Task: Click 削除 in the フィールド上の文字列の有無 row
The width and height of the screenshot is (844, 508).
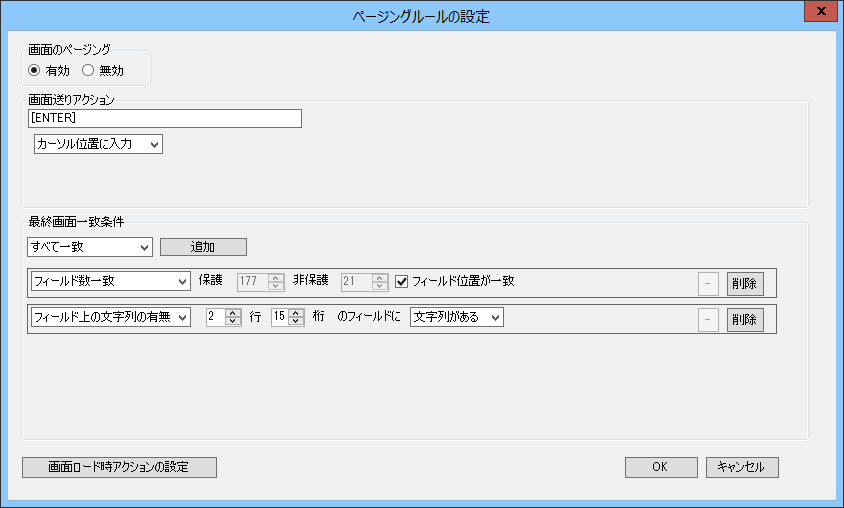Action: (x=745, y=320)
